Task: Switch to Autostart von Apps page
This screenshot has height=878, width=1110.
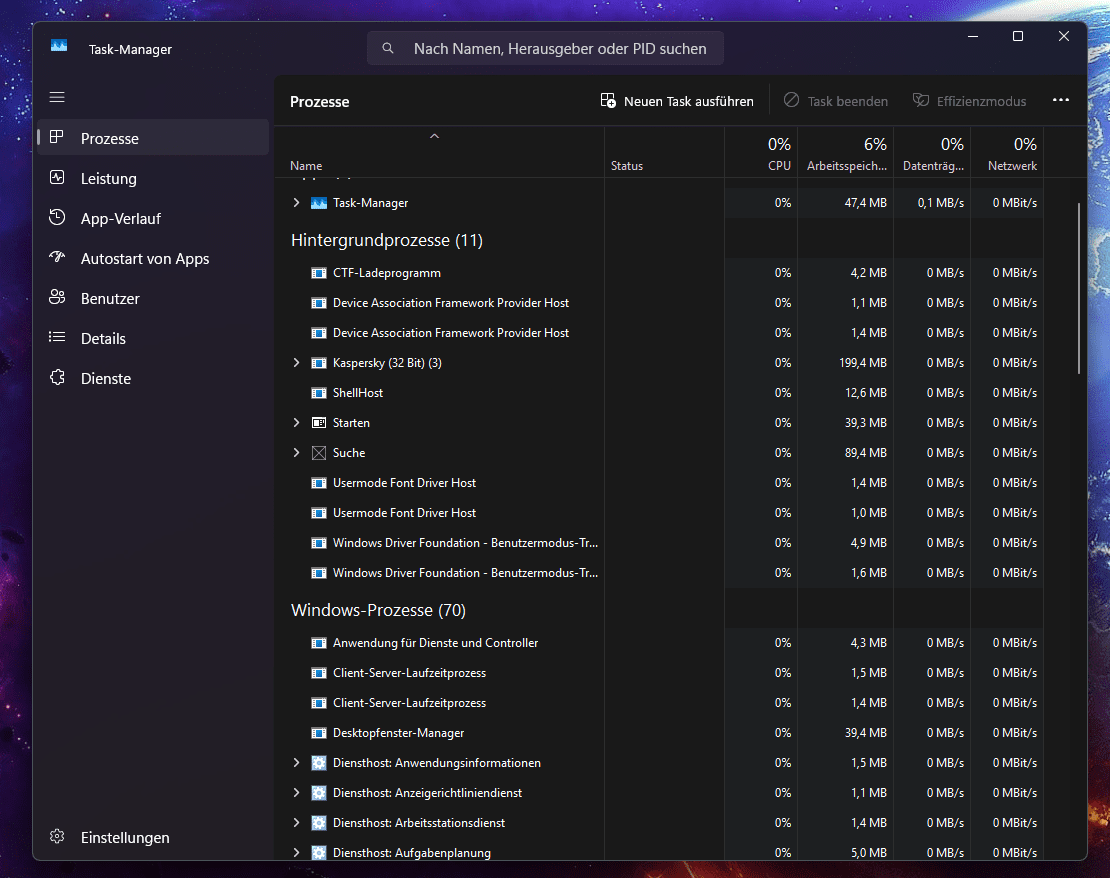Action: pos(154,258)
